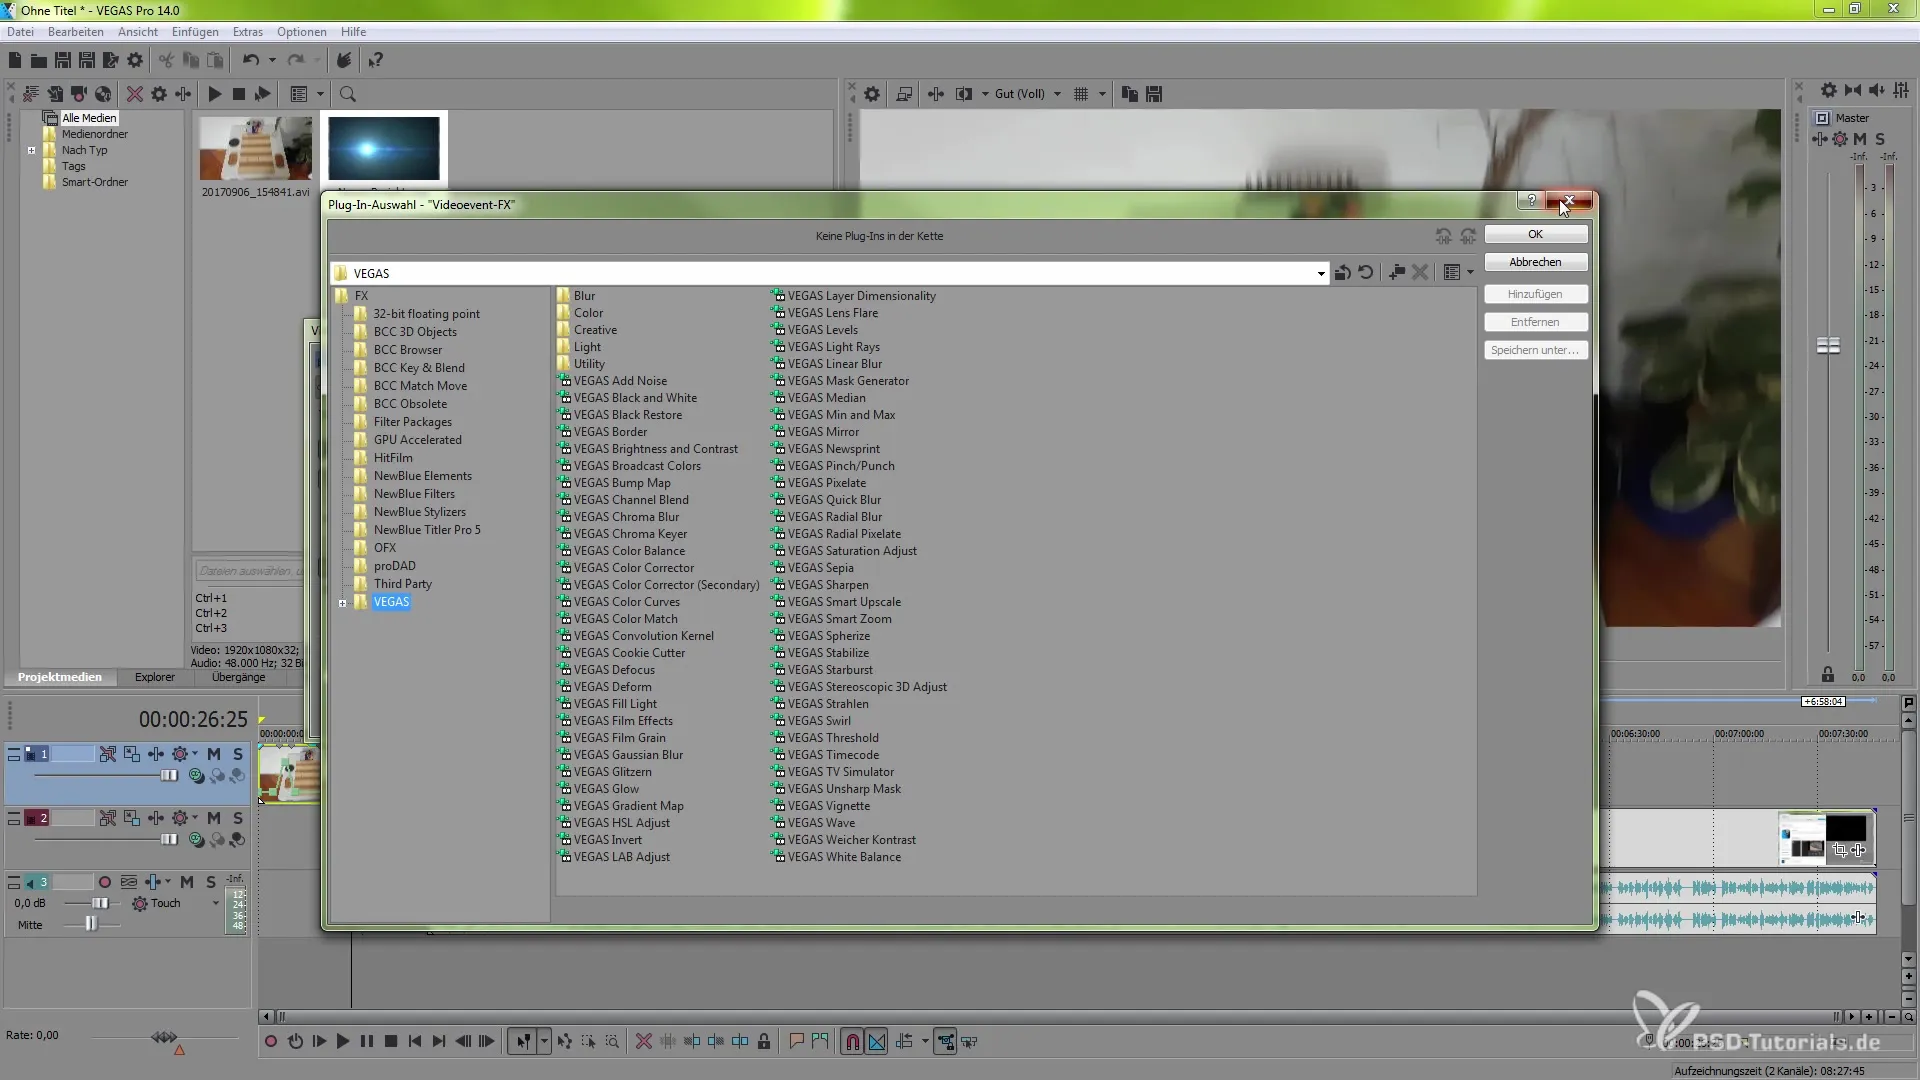
Task: Click Play in the timeline transport bar
Action: pyautogui.click(x=343, y=1041)
